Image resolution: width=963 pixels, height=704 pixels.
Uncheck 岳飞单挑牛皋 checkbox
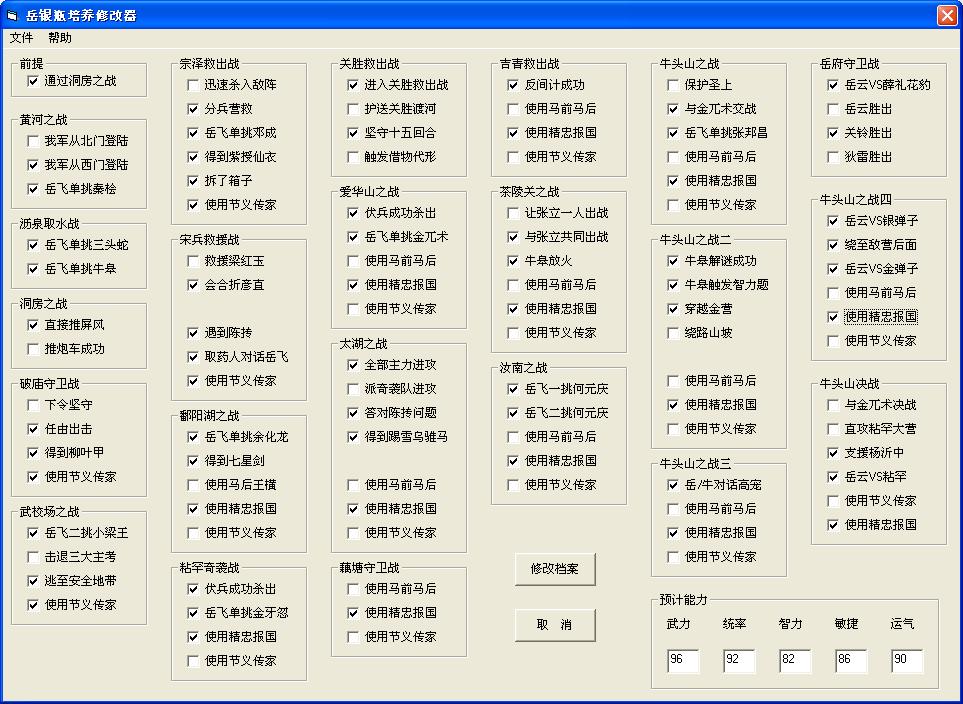(33, 269)
